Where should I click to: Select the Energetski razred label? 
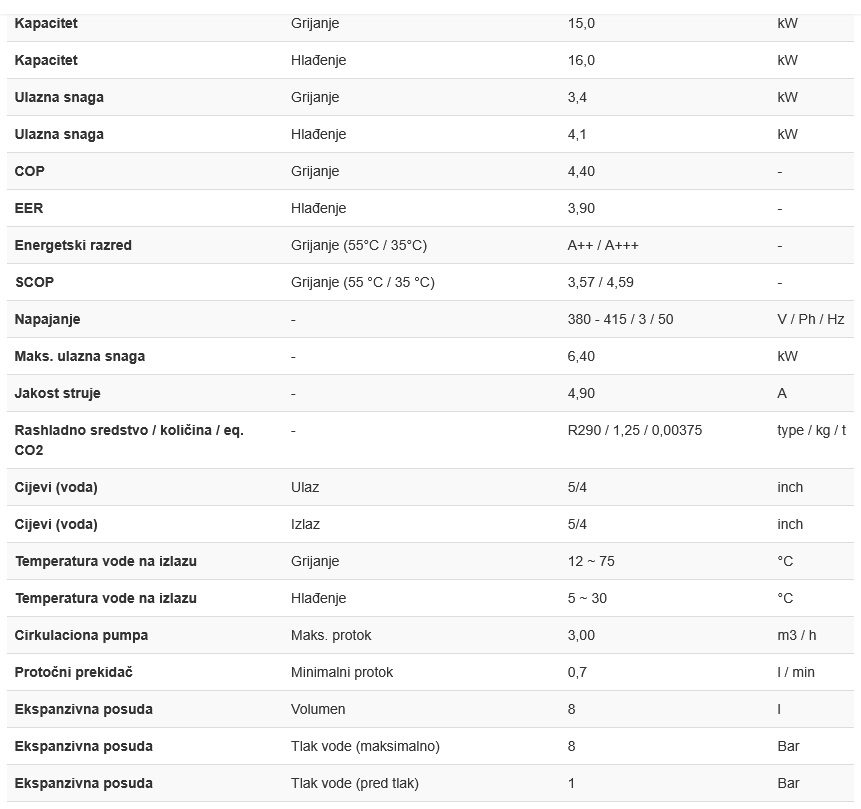tap(73, 245)
